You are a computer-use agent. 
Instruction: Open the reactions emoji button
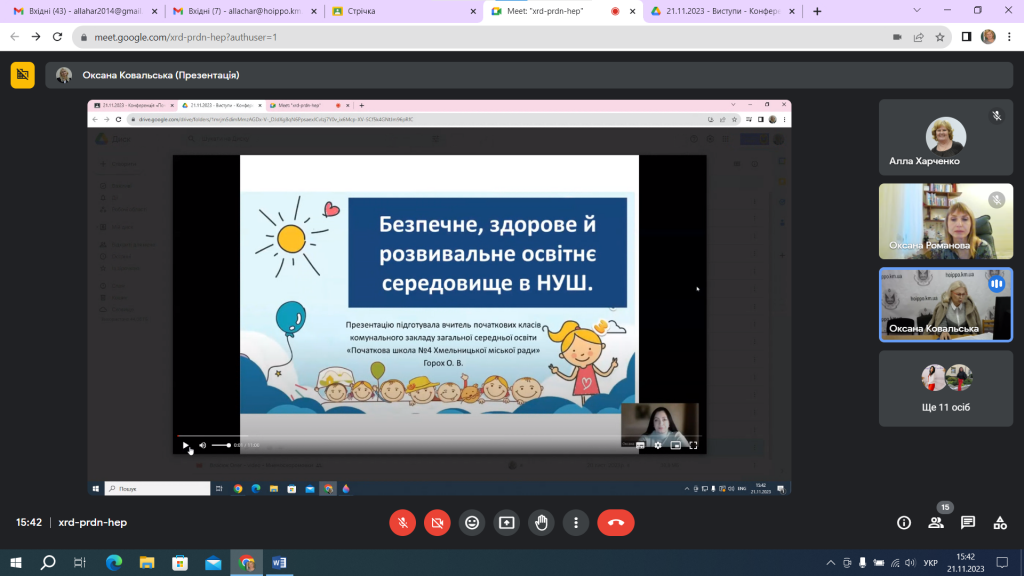[472, 522]
